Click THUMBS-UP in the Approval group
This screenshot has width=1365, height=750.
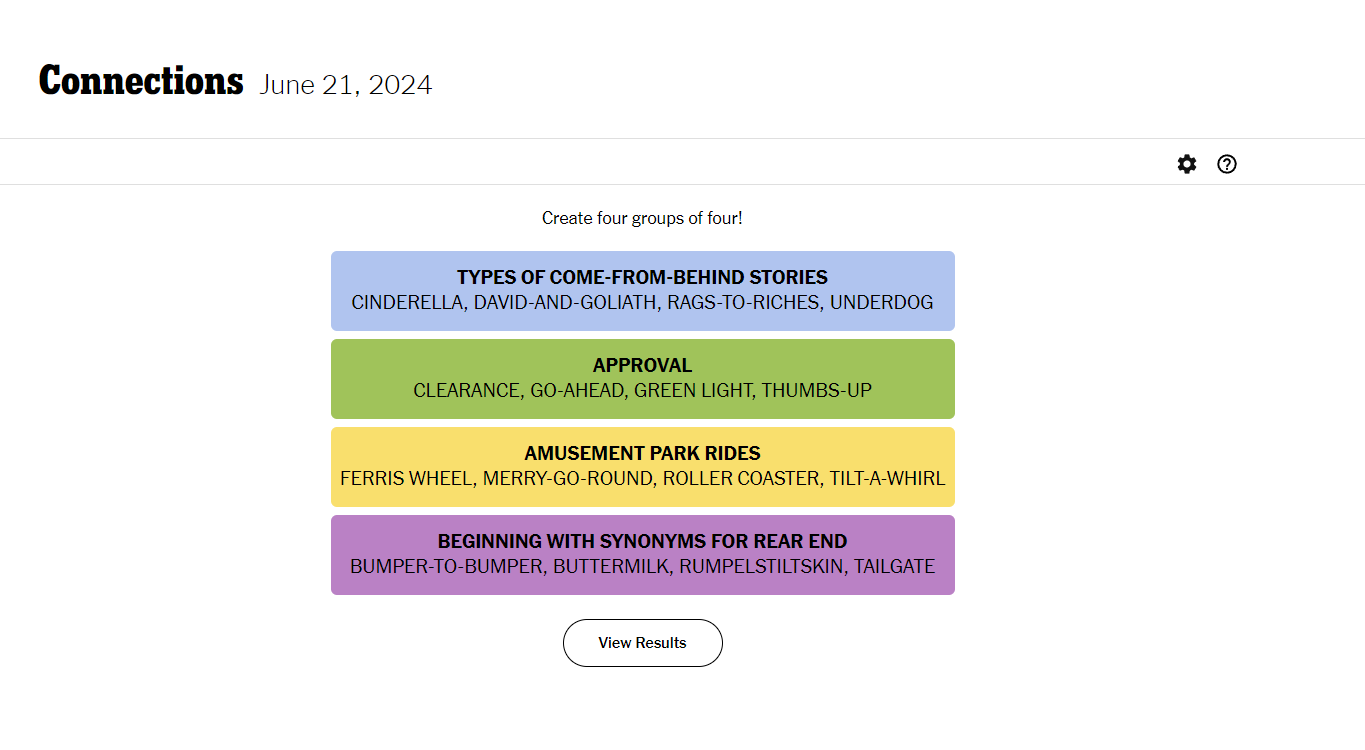click(817, 390)
